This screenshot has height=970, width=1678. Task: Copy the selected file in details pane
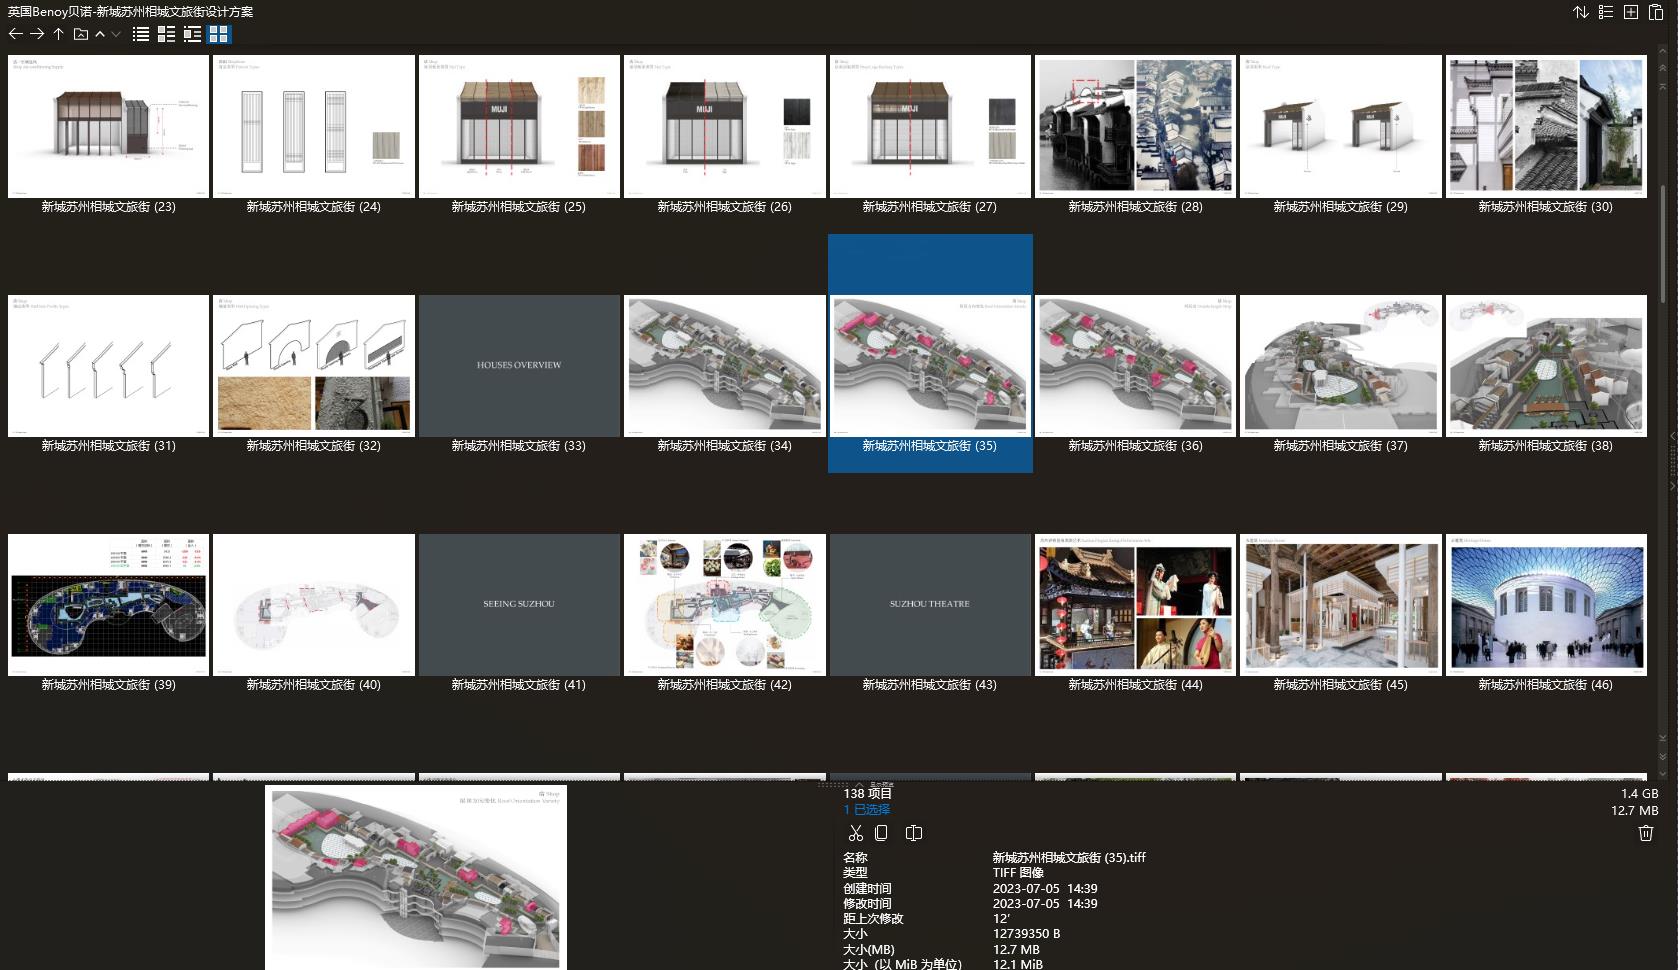[881, 833]
